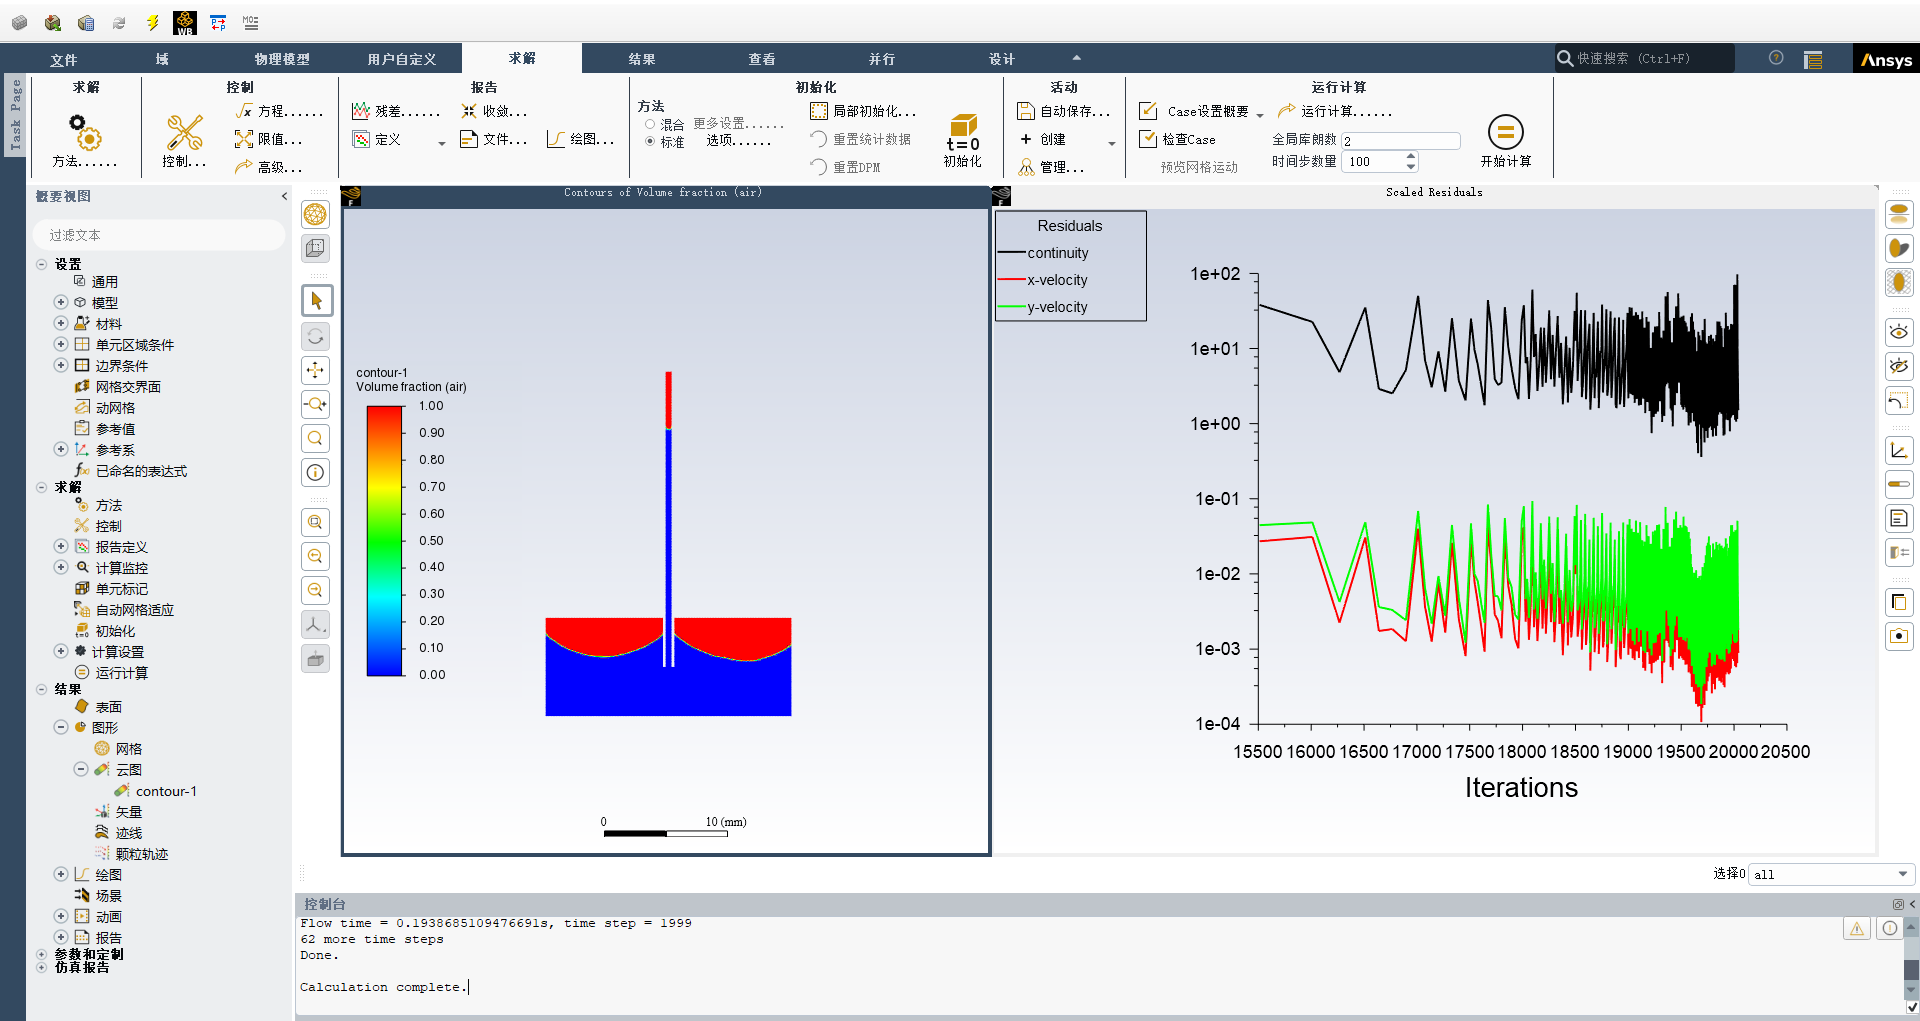Click the eye visibility icon in right toolbar

pos(1899,331)
